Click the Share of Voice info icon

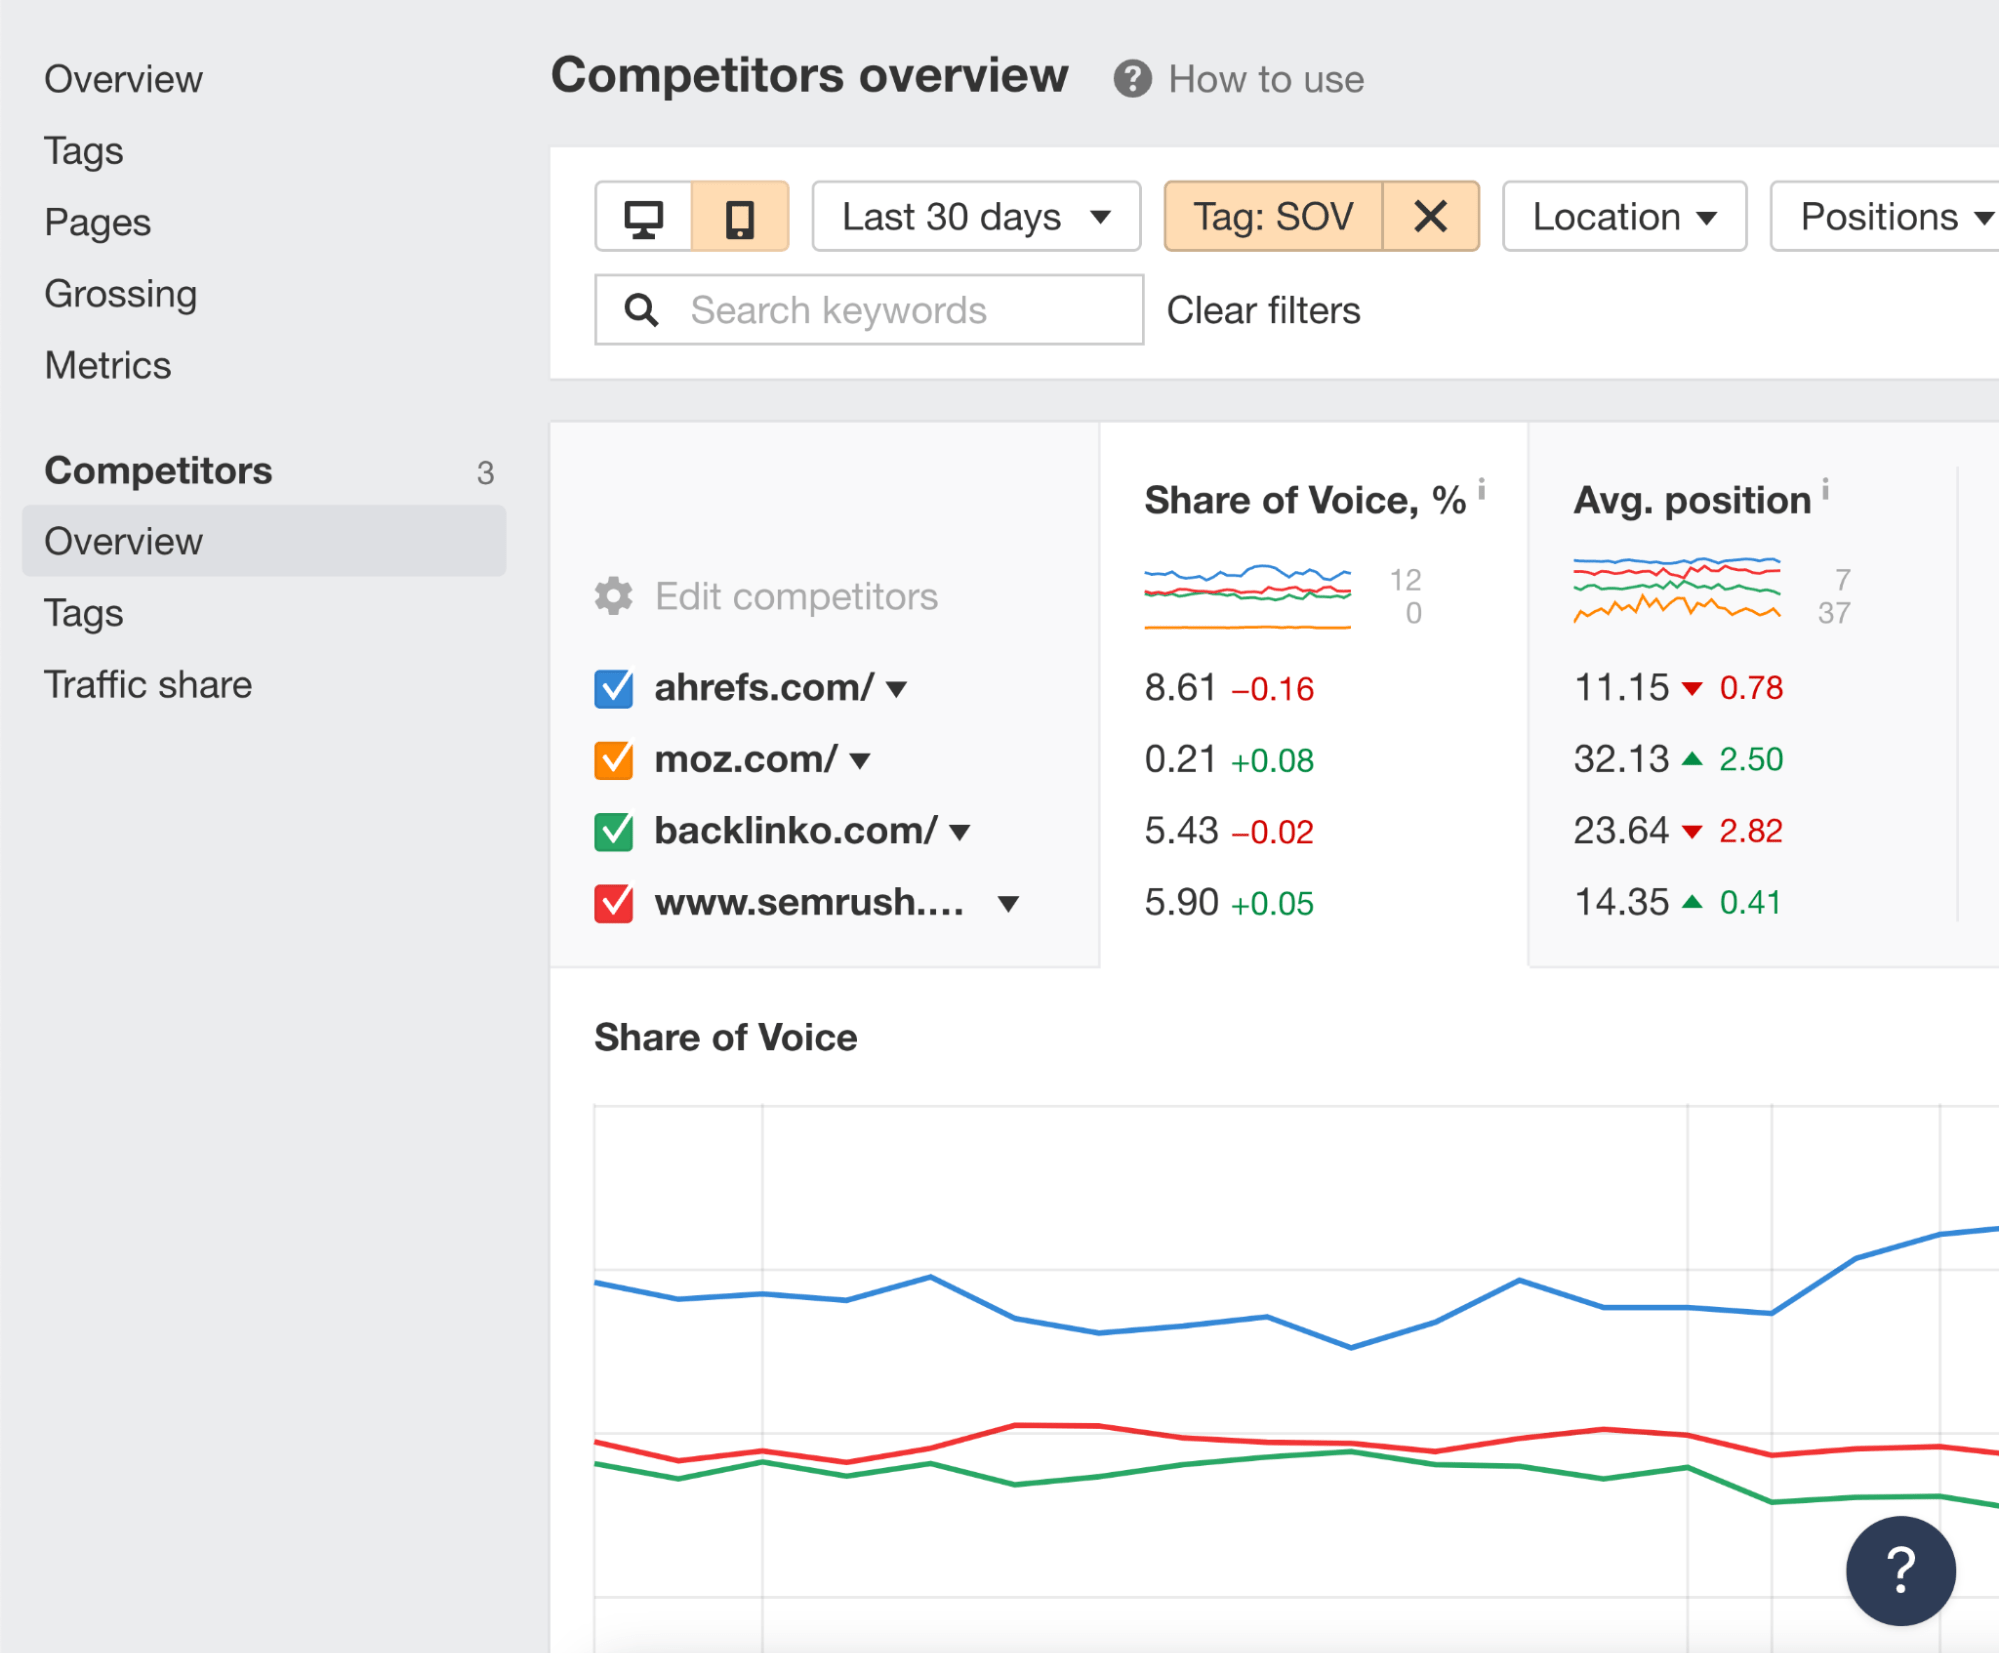(1481, 488)
